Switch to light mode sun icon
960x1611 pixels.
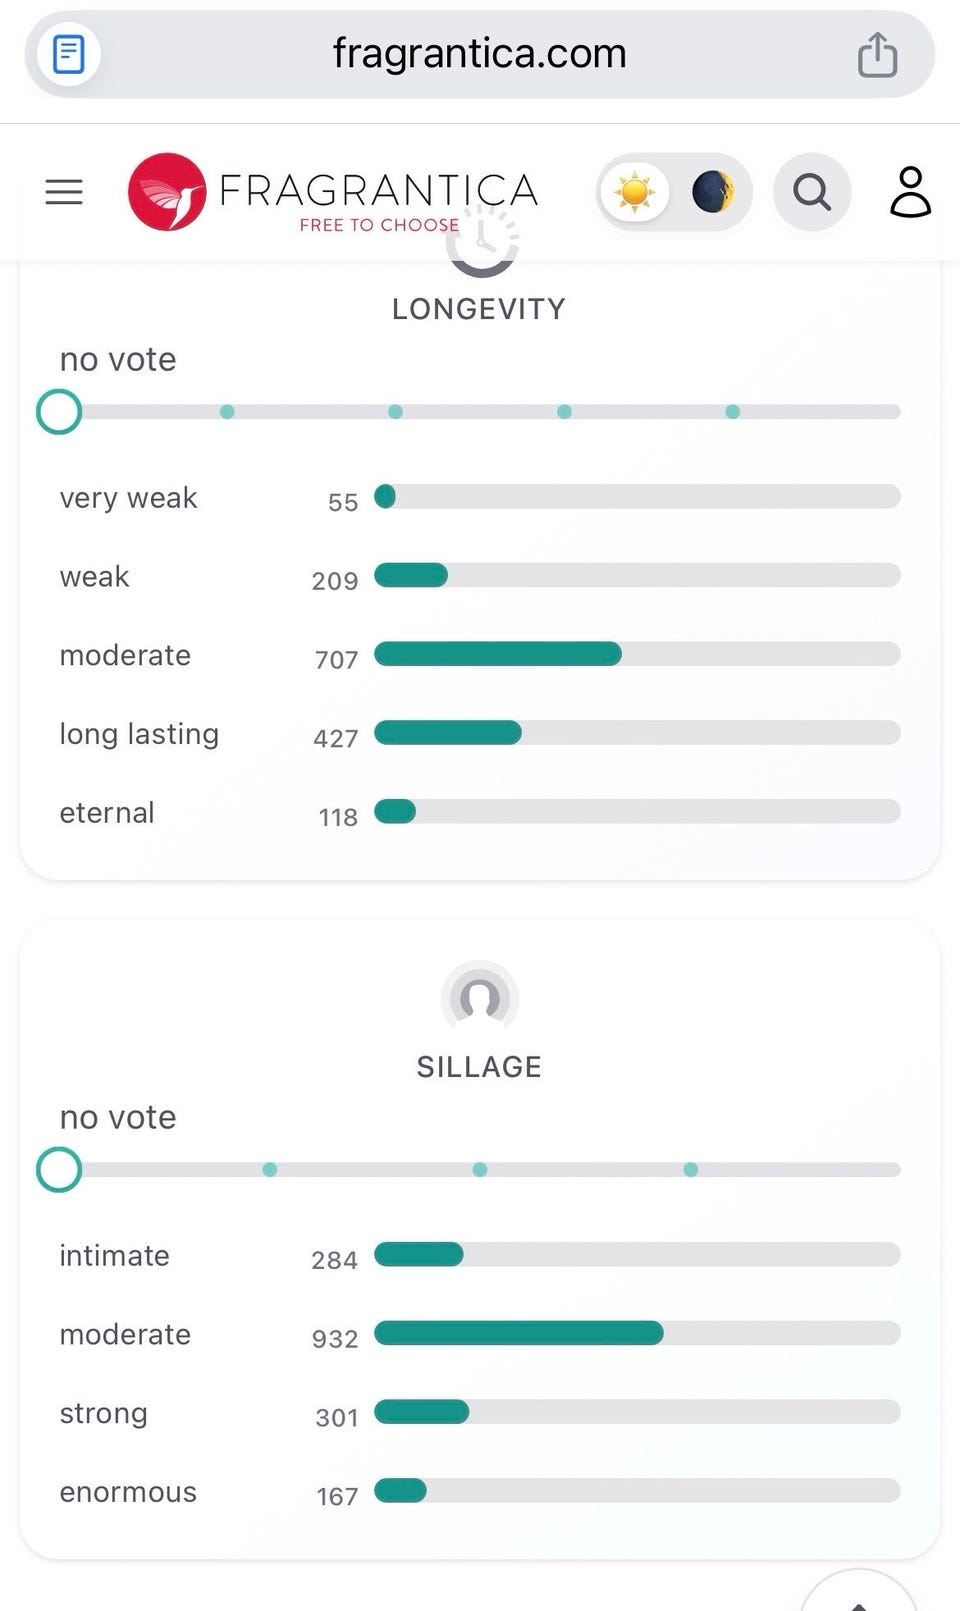point(635,191)
